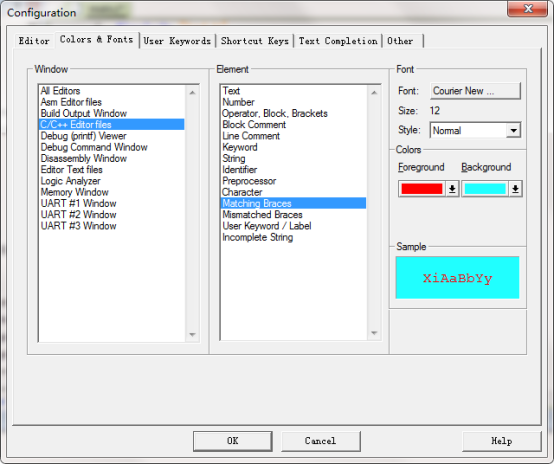554x464 pixels.
Task: Open the Background color dropdown arrow
Action: 515,189
